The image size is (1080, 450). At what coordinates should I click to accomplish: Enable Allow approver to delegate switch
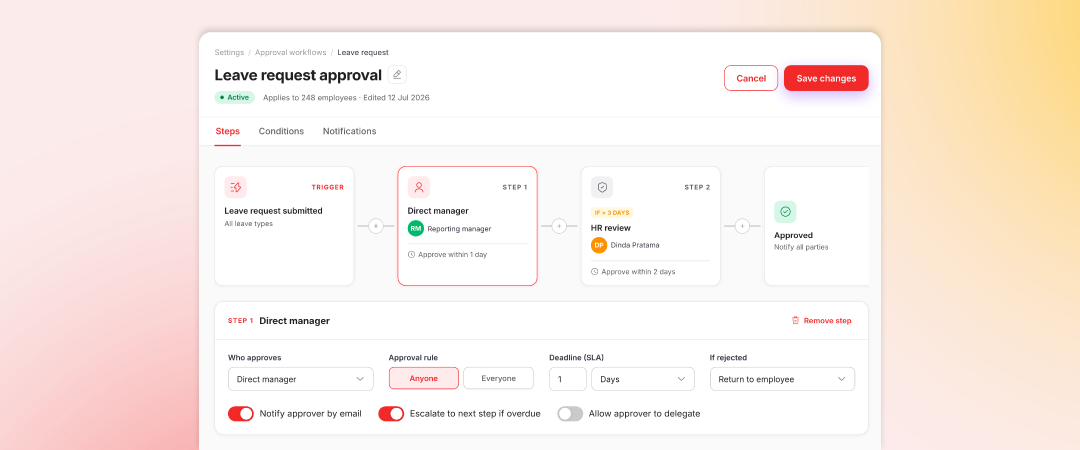pos(570,413)
